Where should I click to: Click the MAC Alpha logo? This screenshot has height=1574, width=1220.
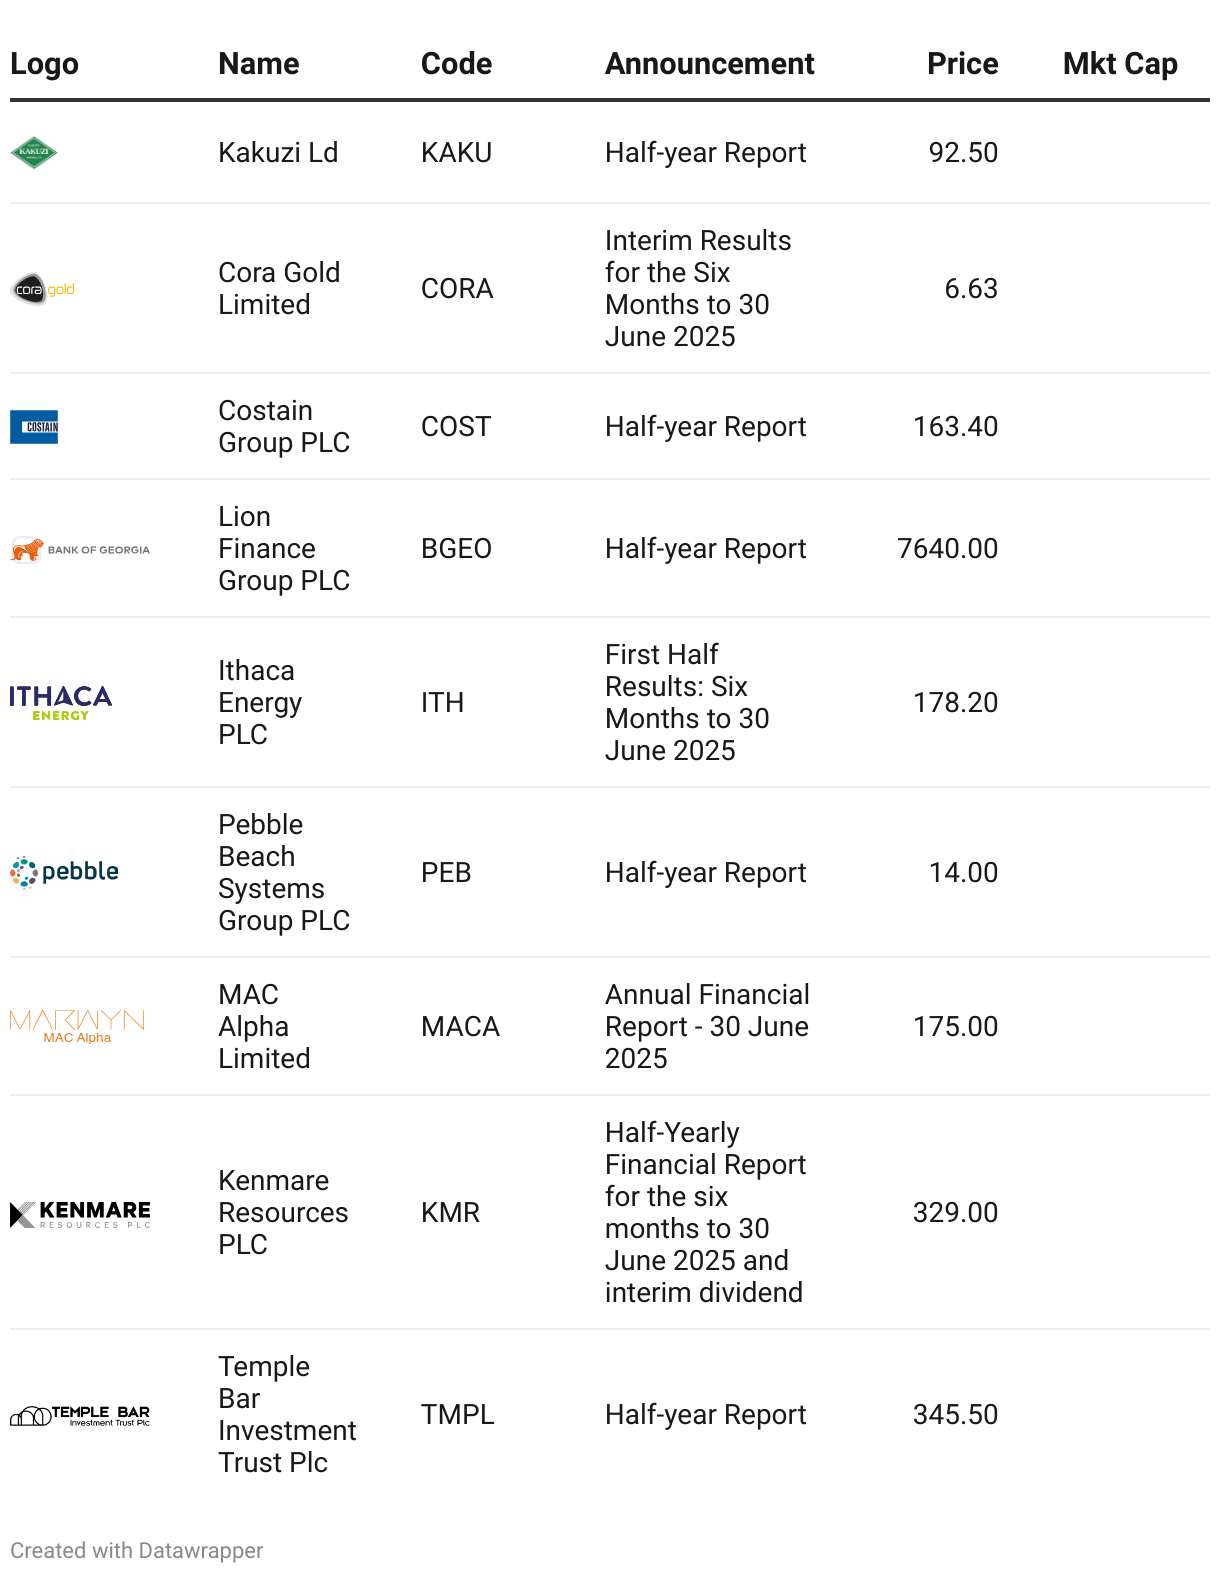77,1026
